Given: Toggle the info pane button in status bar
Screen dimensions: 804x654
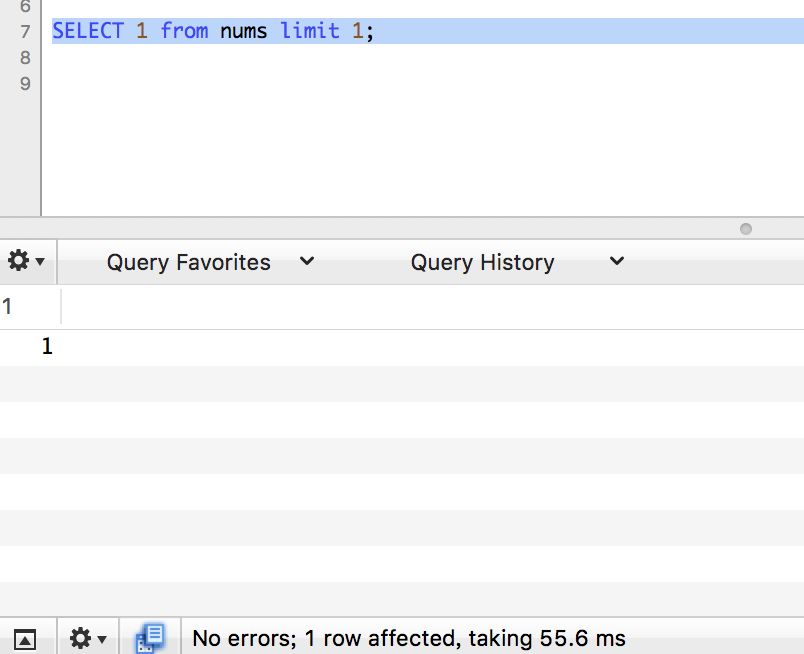Looking at the screenshot, I should click(25, 638).
